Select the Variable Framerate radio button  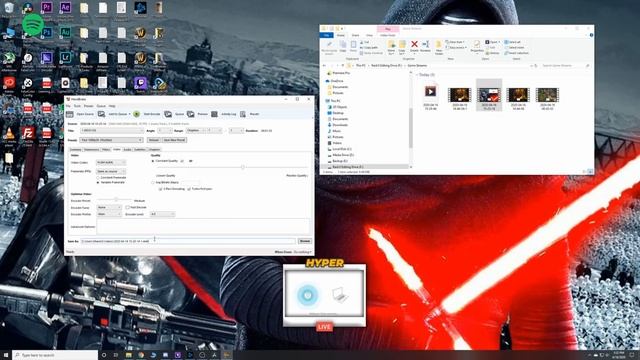[98, 182]
